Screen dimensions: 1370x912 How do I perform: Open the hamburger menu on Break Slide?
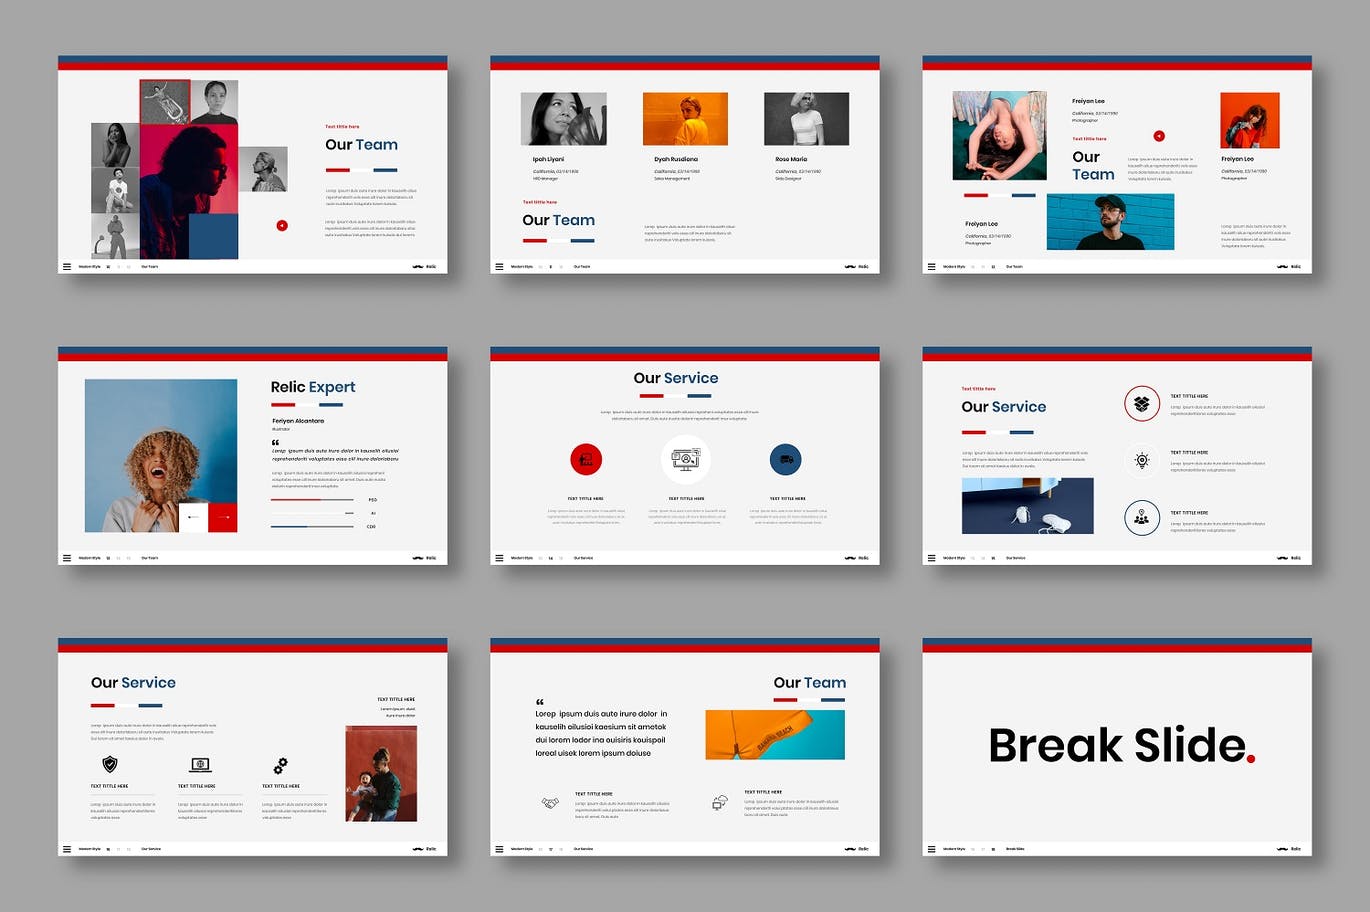click(931, 849)
